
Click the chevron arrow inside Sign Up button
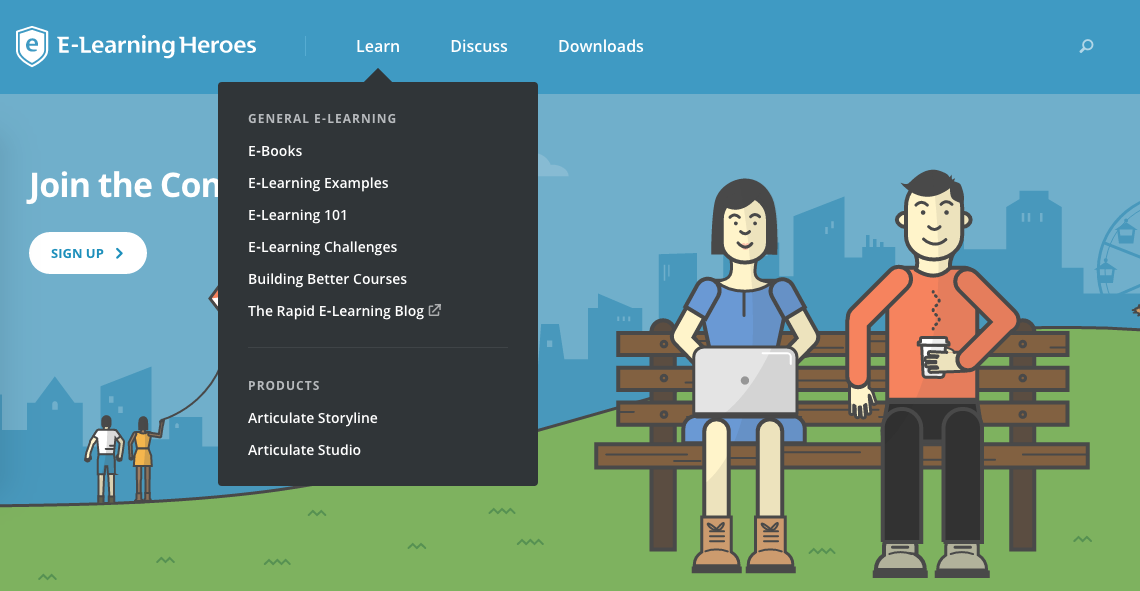120,253
